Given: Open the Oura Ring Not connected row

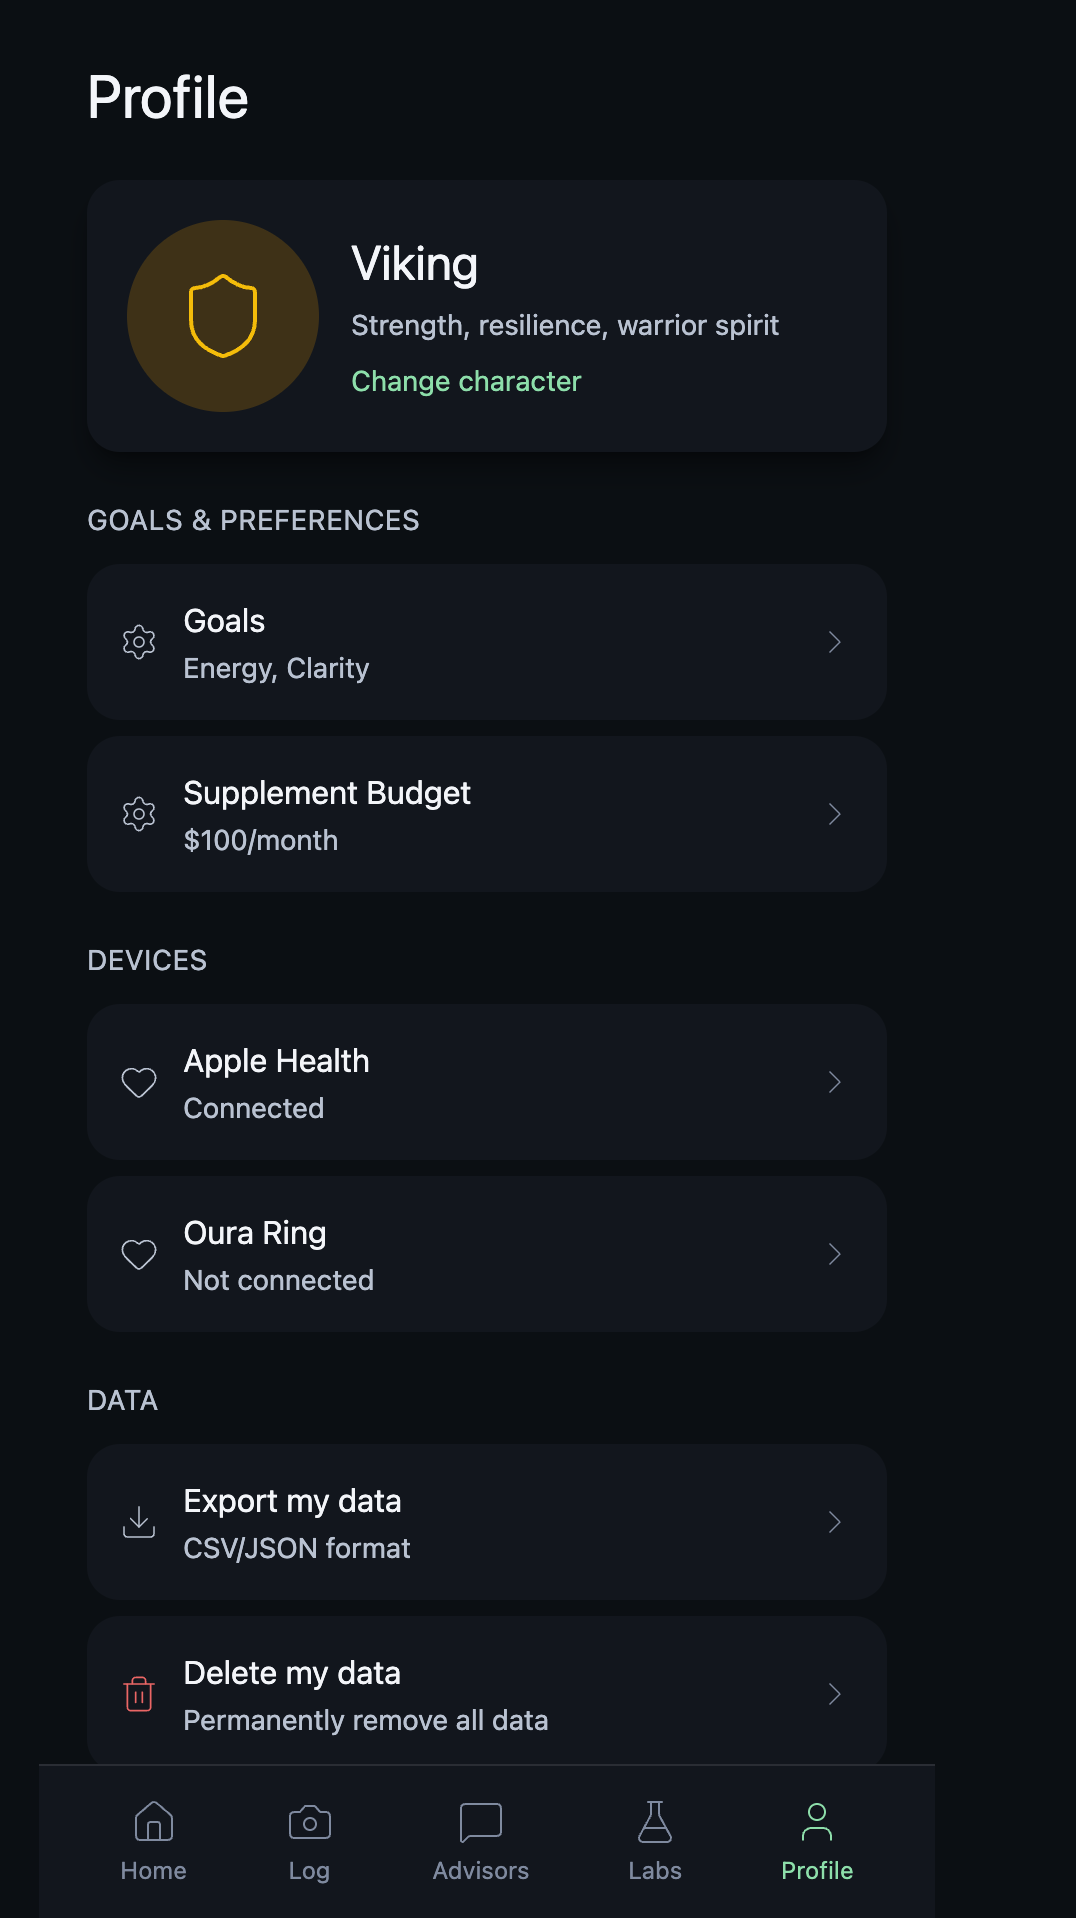Looking at the screenshot, I should [x=486, y=1254].
